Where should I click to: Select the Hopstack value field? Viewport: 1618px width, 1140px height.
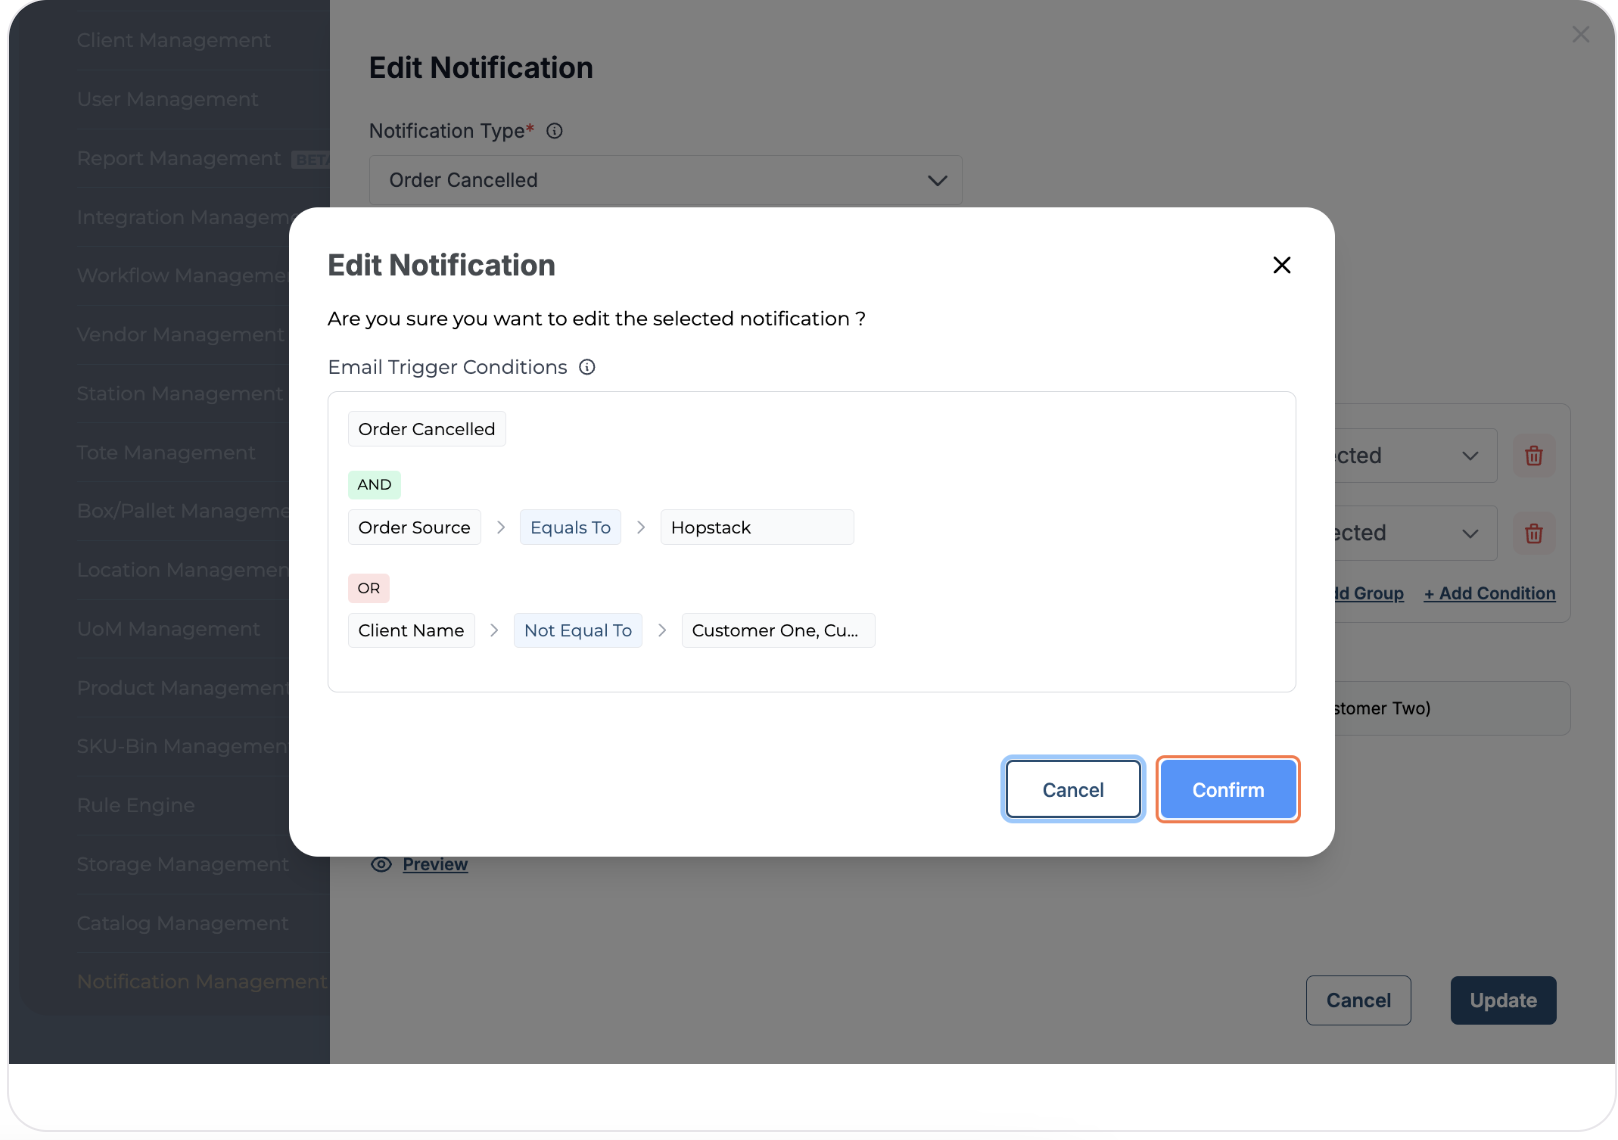coord(756,527)
